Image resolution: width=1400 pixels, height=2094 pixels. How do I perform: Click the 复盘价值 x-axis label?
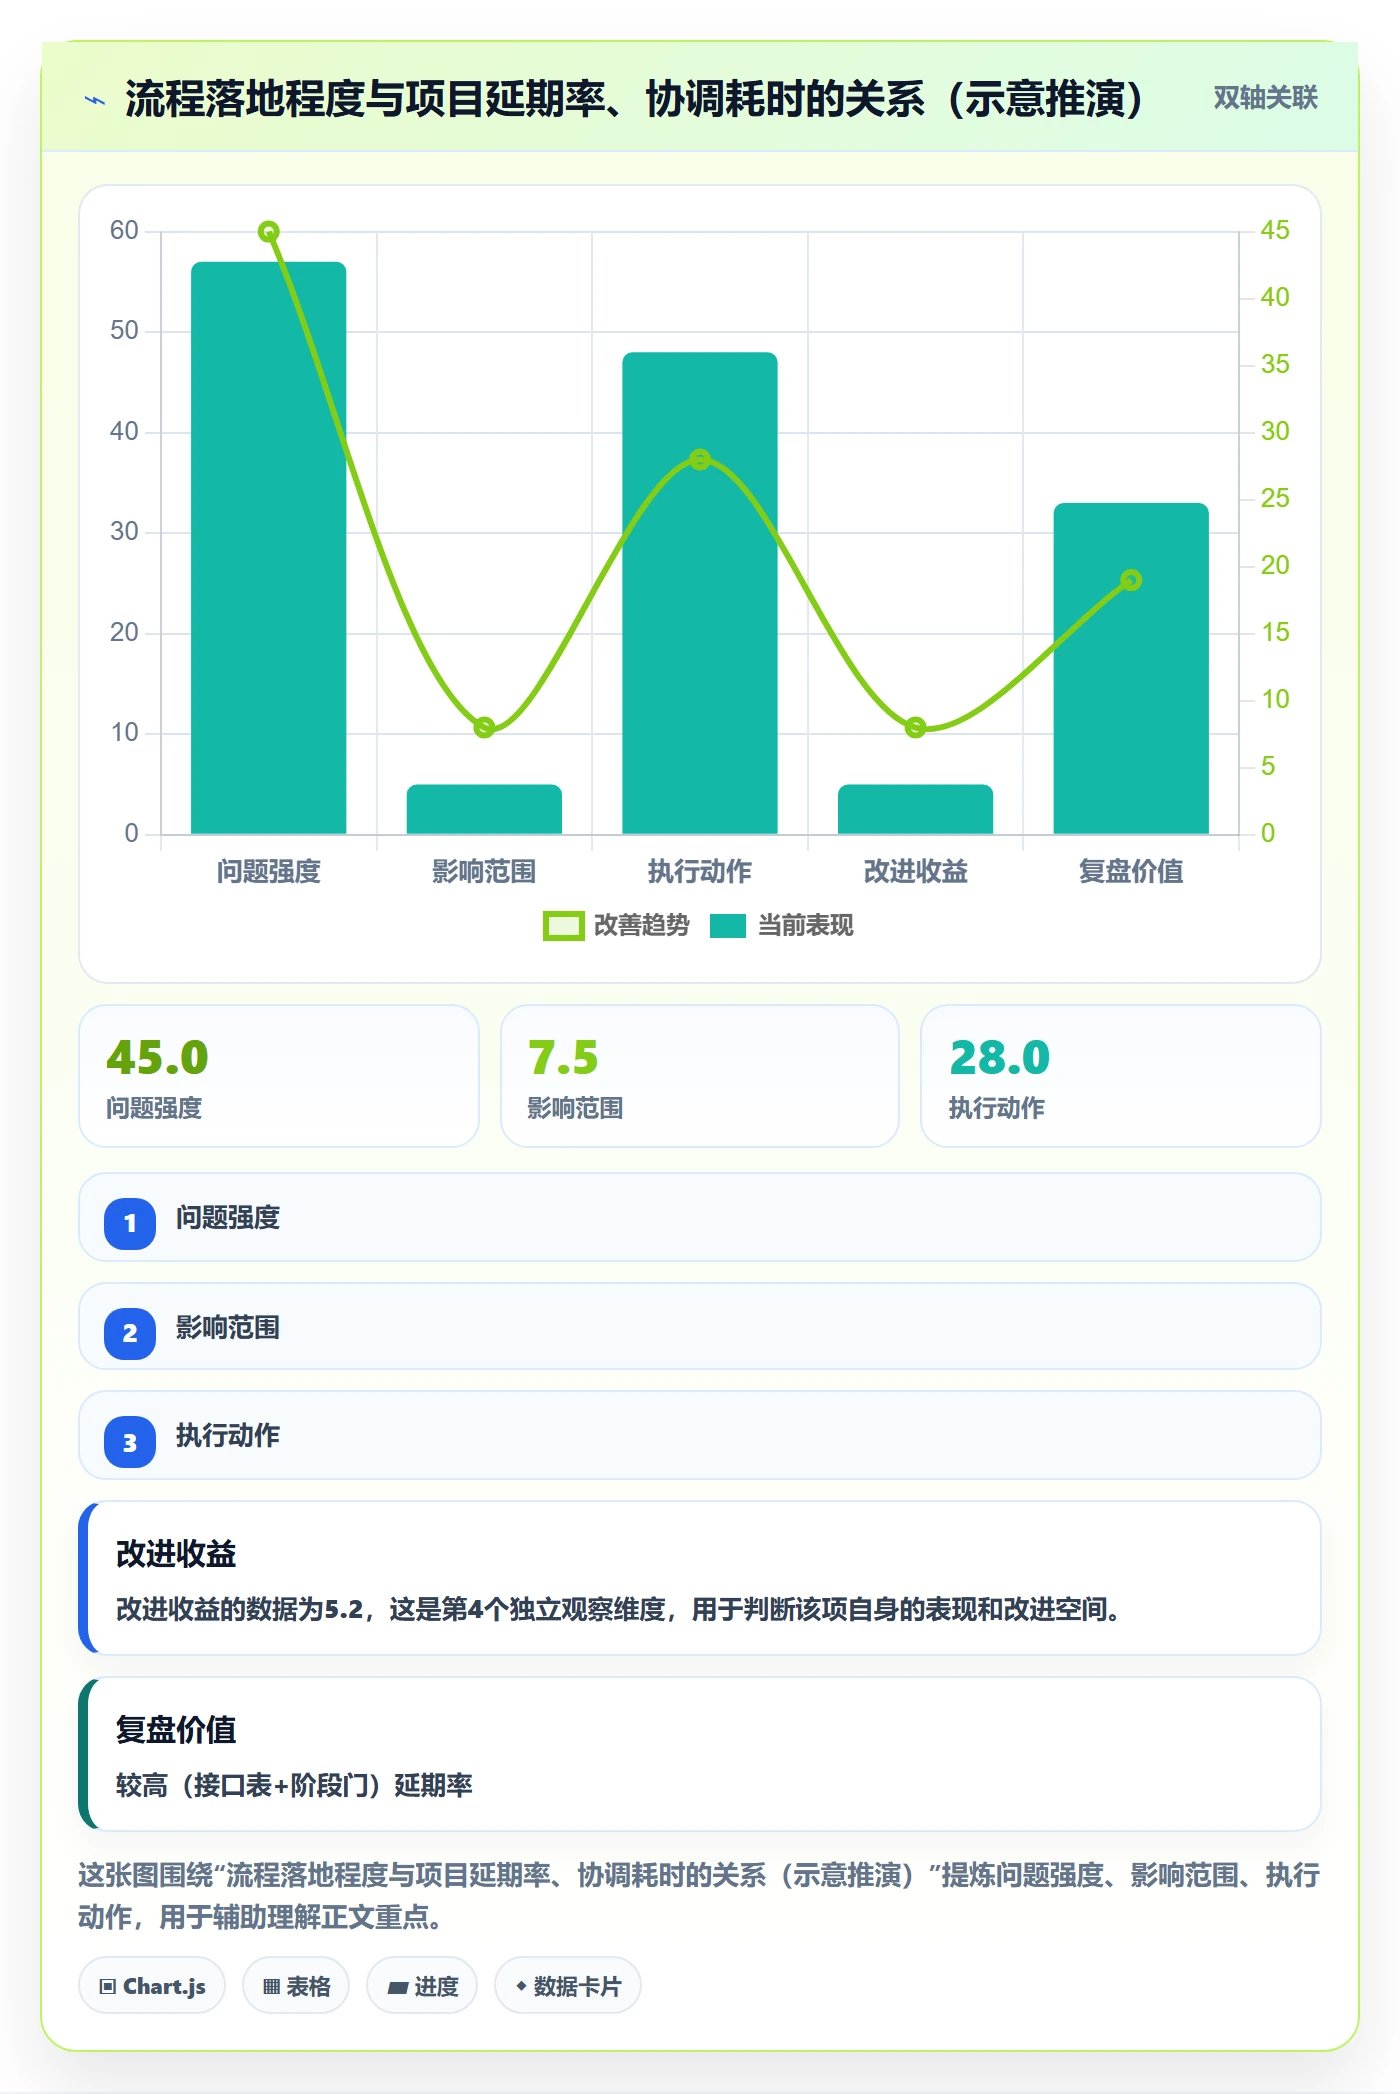click(1131, 872)
